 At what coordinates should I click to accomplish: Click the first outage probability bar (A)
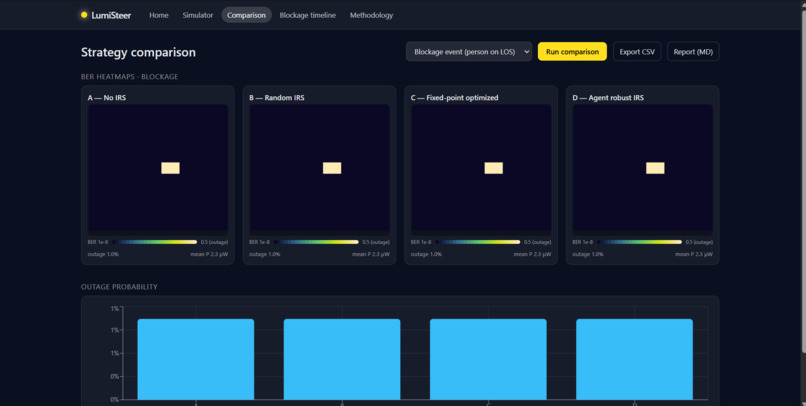click(196, 359)
